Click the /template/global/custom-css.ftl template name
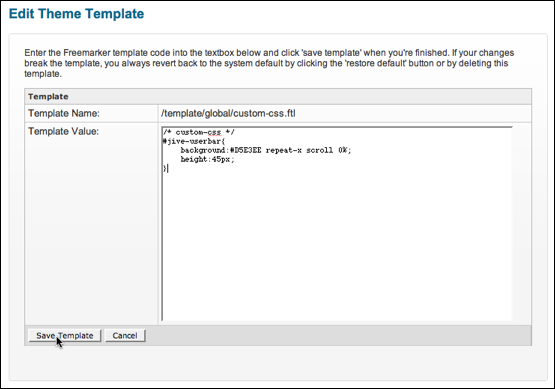The image size is (555, 389). click(x=228, y=114)
